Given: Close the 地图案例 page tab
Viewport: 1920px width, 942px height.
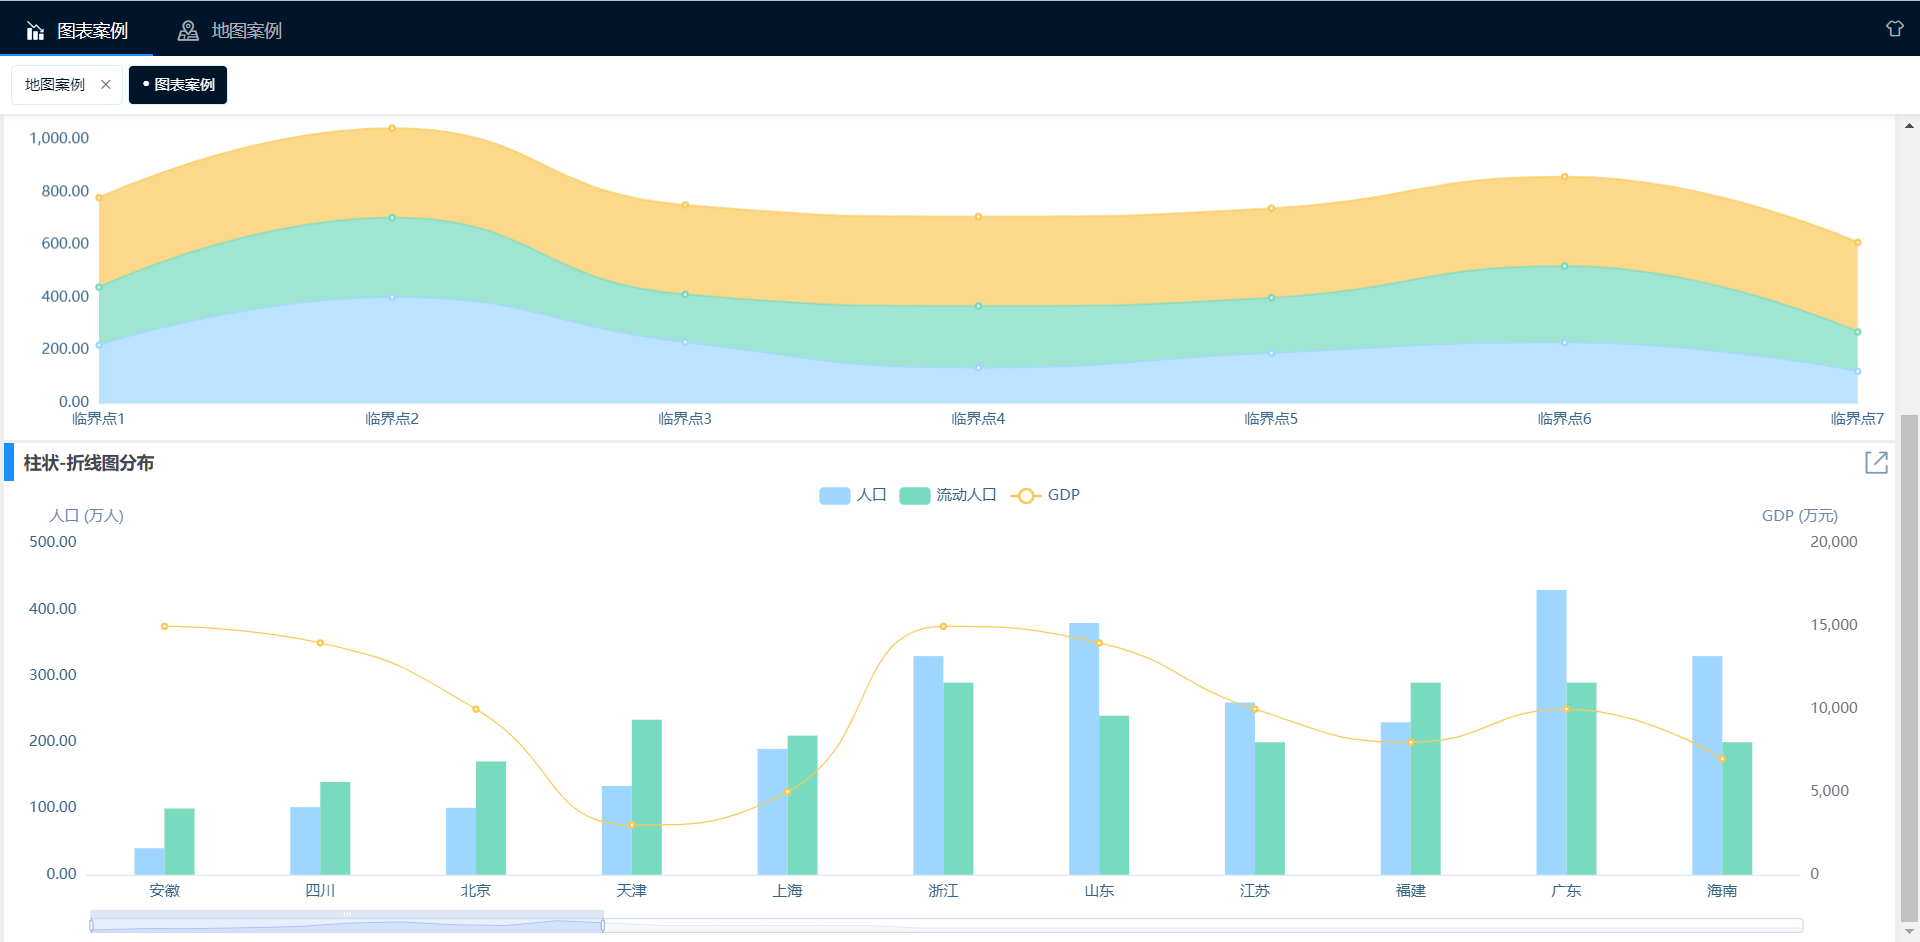Looking at the screenshot, I should pyautogui.click(x=106, y=85).
